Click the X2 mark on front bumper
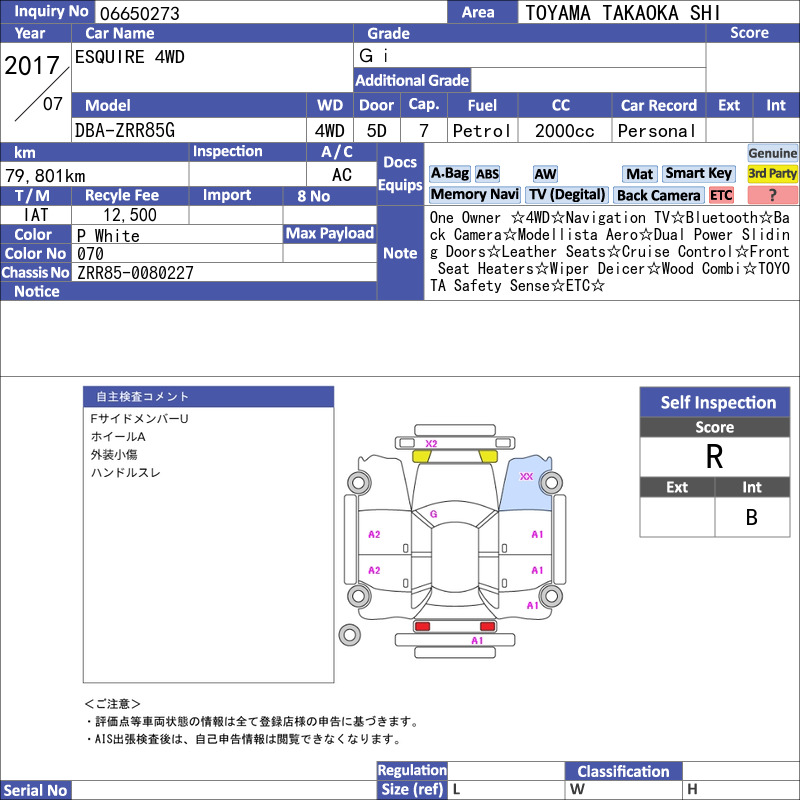Screen dimensions: 800x800 431,444
